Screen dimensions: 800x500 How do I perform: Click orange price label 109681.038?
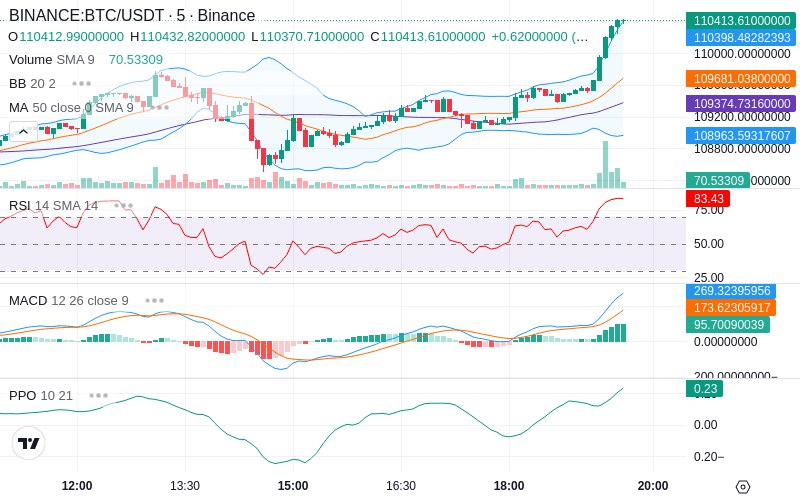(741, 79)
